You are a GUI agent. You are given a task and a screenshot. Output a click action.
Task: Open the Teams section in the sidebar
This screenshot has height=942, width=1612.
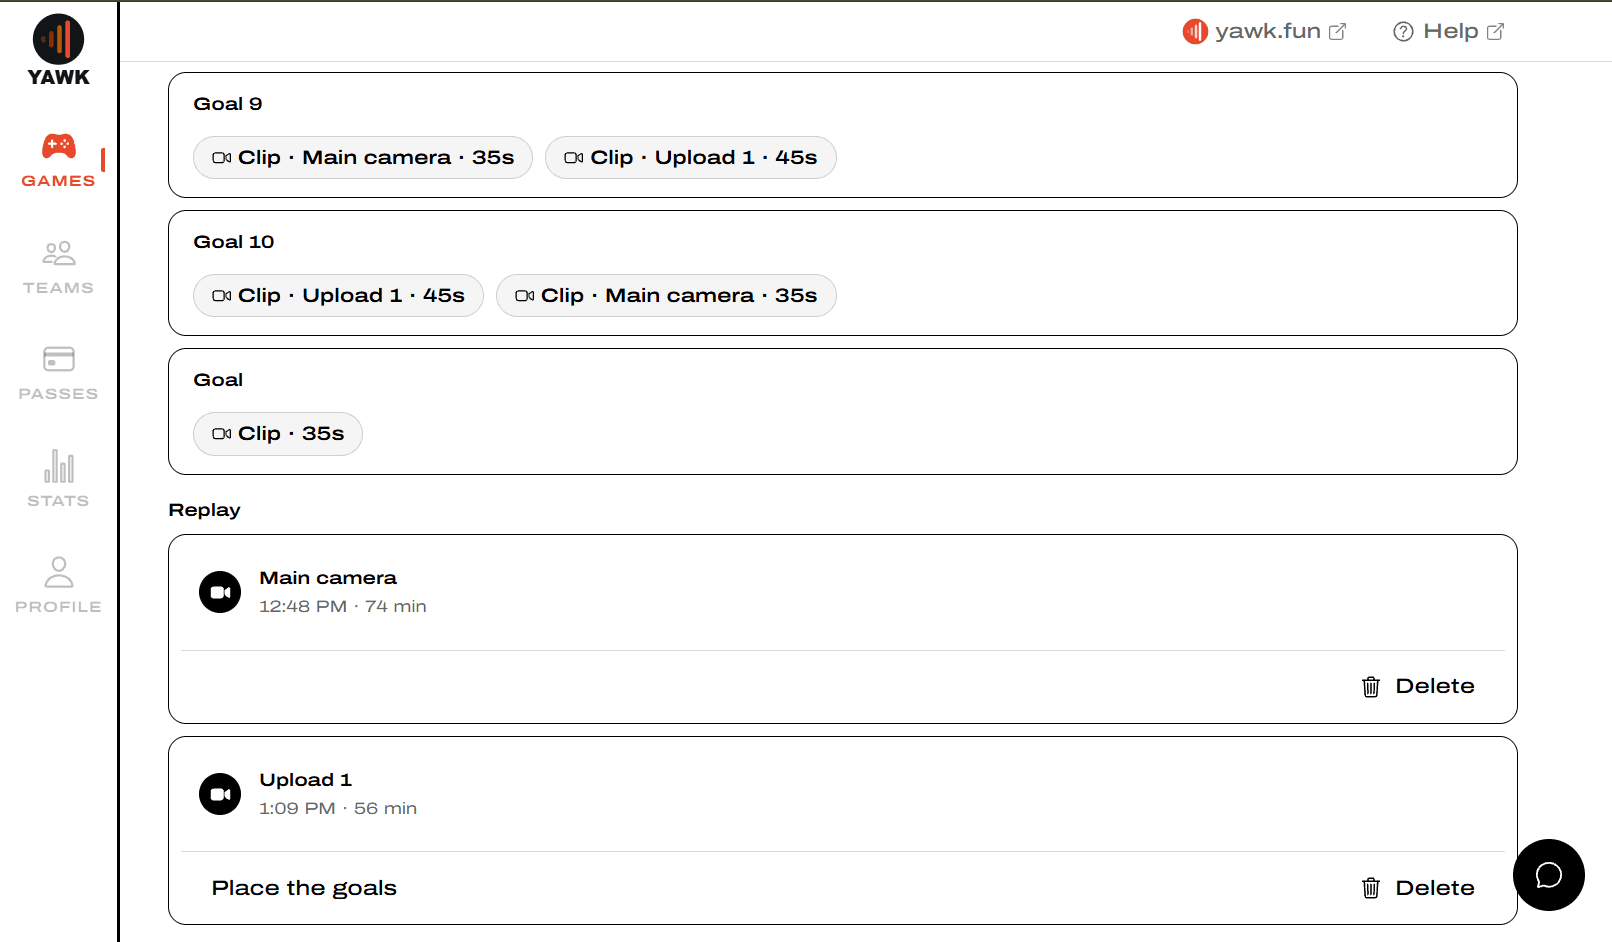coord(58,267)
